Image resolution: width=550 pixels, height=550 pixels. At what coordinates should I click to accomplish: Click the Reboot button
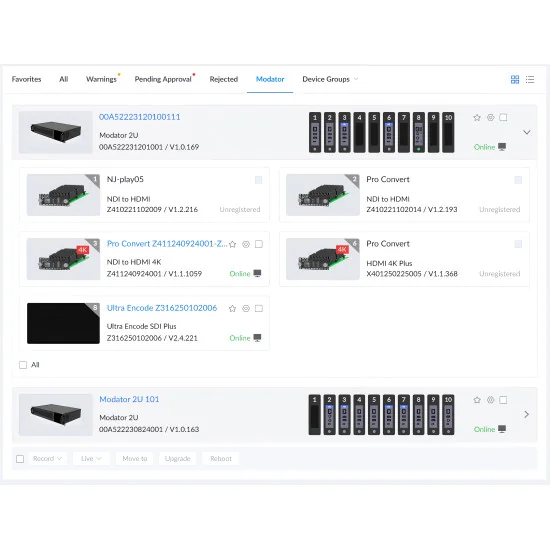pyautogui.click(x=221, y=458)
